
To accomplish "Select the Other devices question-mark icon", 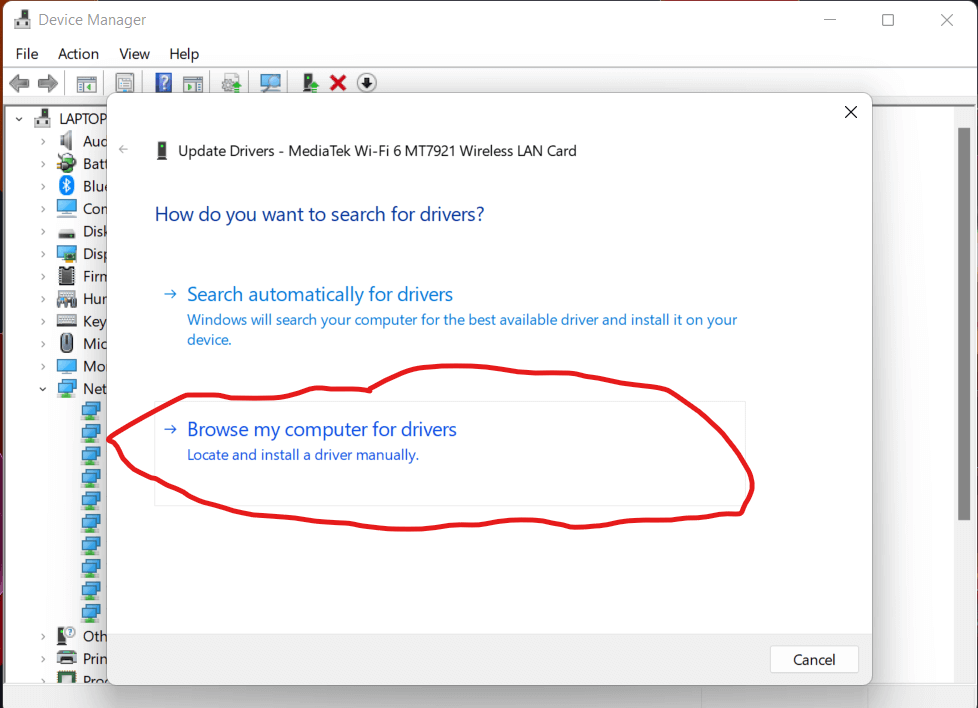I will click(67, 636).
